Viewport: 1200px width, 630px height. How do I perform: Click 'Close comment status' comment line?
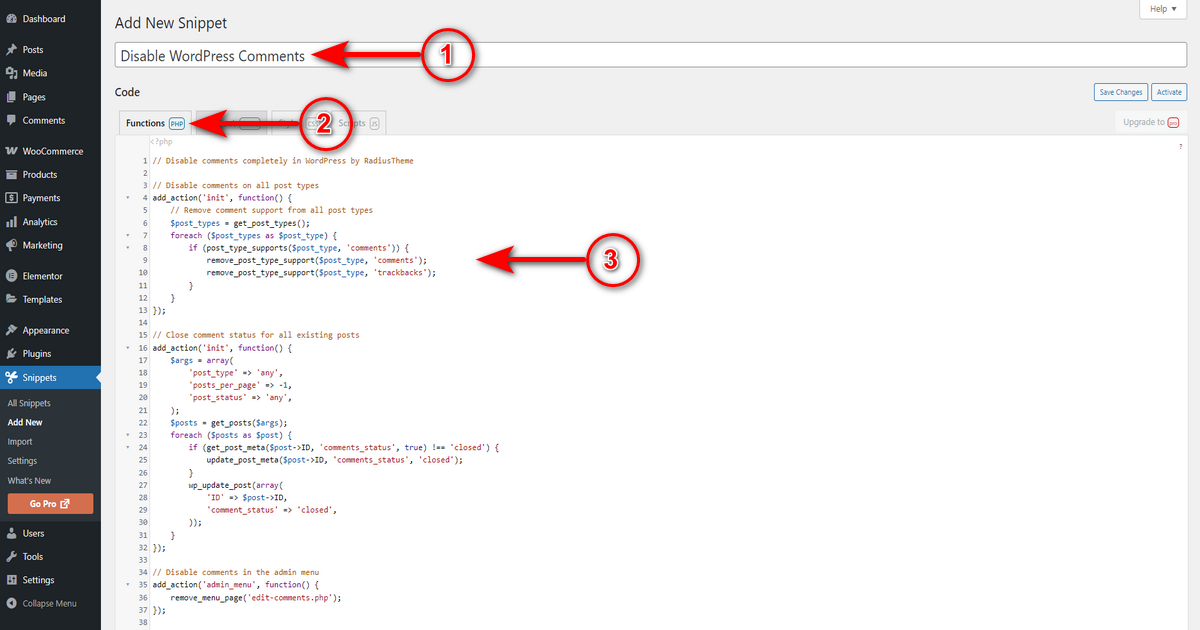pos(256,335)
